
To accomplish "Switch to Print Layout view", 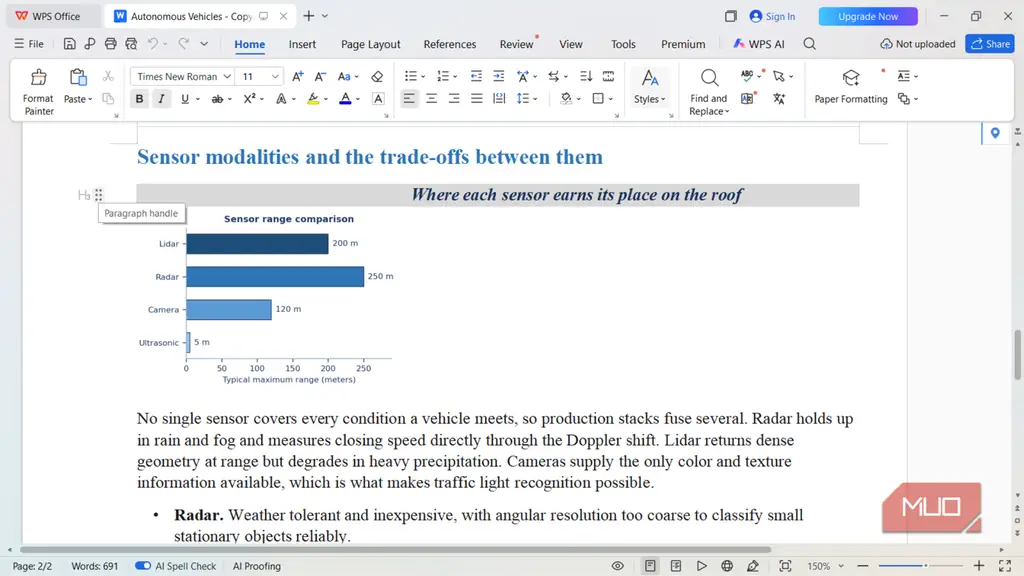I will coord(650,566).
